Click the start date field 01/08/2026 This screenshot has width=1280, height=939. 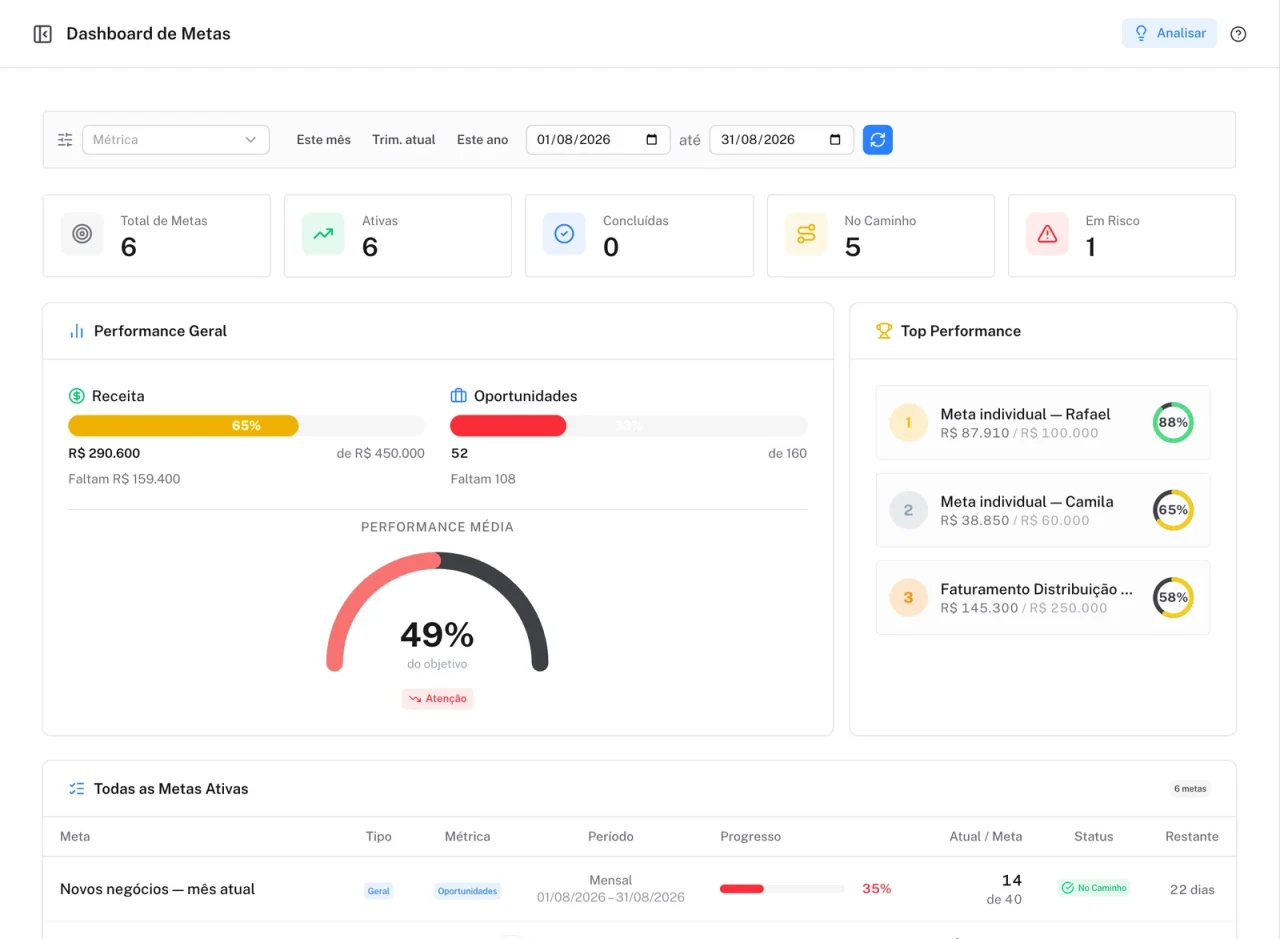(598, 140)
